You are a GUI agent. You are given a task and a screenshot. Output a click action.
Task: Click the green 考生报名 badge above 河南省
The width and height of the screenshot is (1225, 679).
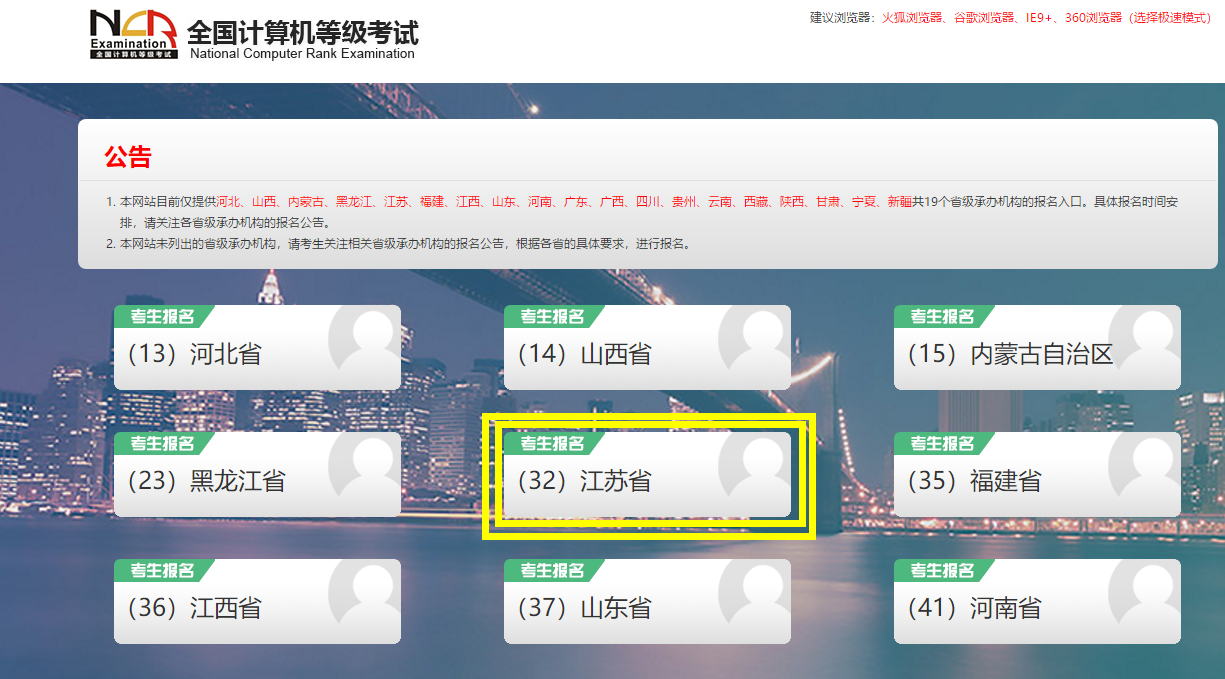pyautogui.click(x=941, y=570)
